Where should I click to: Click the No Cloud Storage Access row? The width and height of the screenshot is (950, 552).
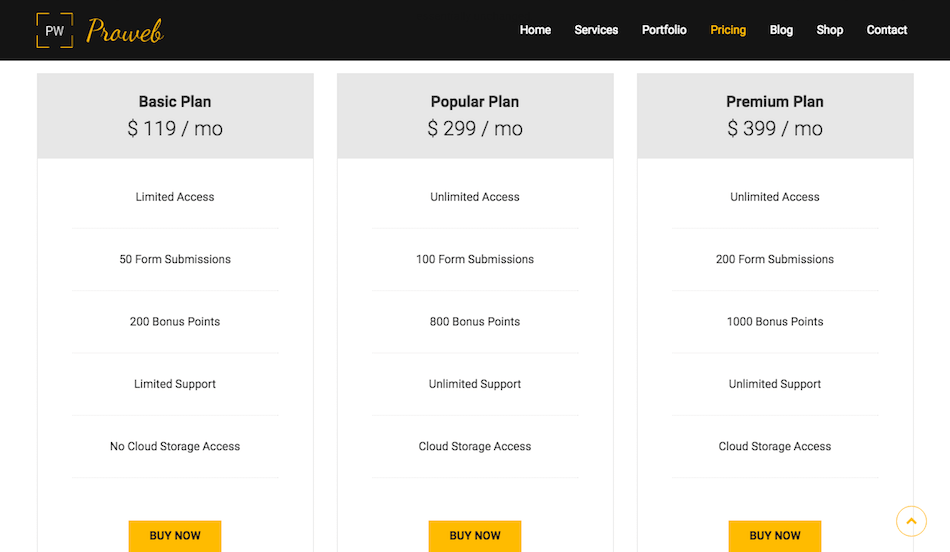coord(175,447)
